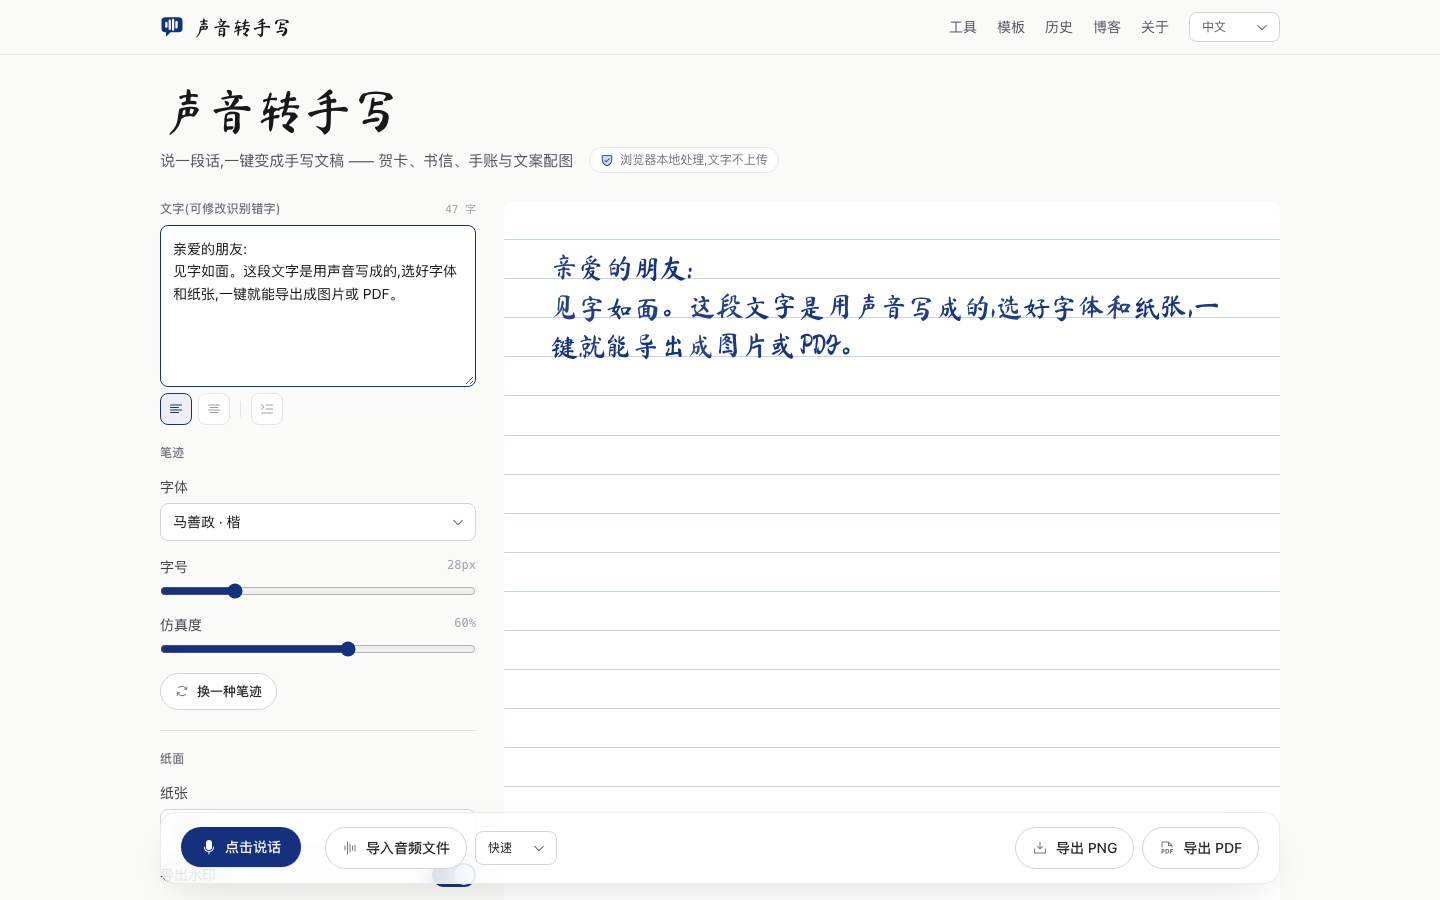The image size is (1440, 900).
Task: Click the 47 字 character count
Action: click(460, 209)
